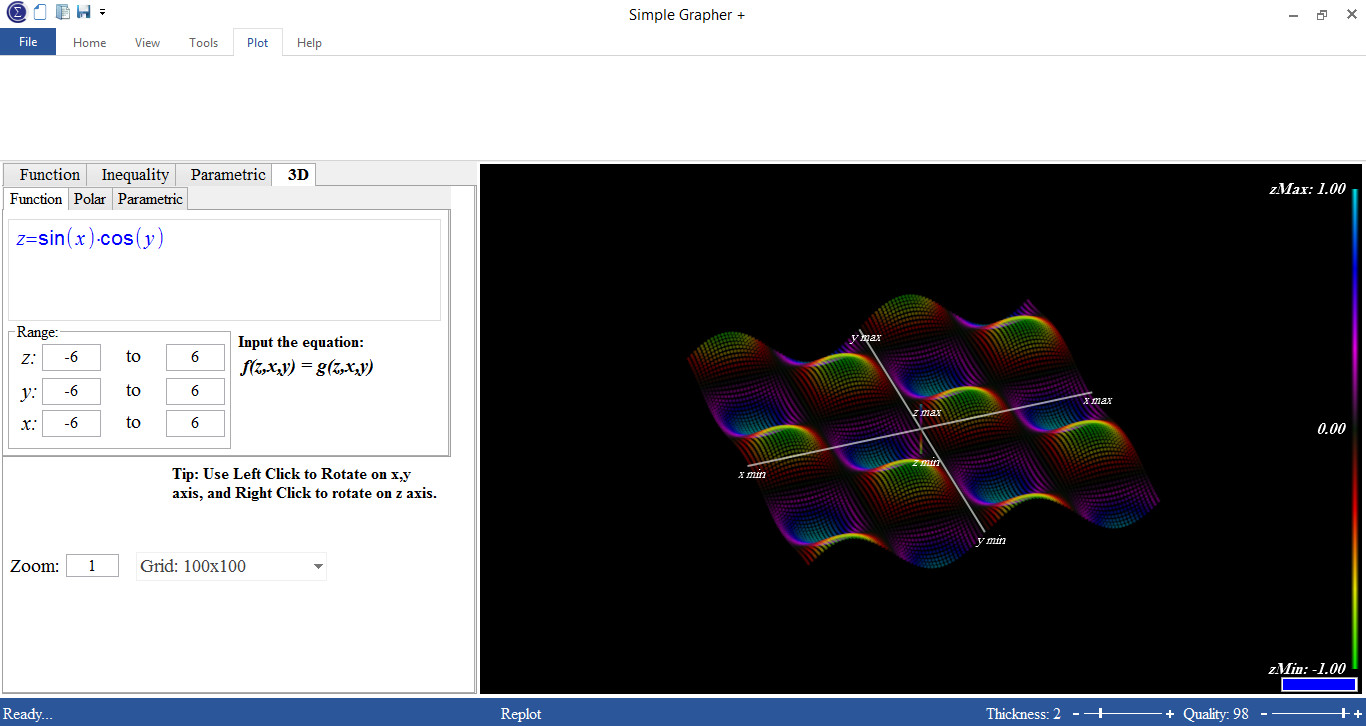Decrease quality with the minus button
Screen dimensions: 1366x726
point(1263,714)
